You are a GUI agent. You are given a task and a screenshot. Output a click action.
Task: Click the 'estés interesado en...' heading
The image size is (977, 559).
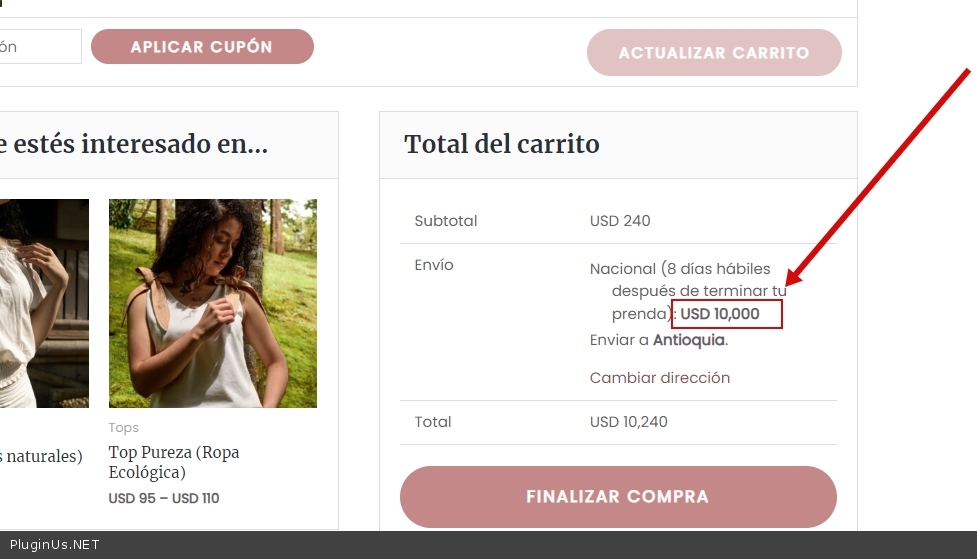134,144
